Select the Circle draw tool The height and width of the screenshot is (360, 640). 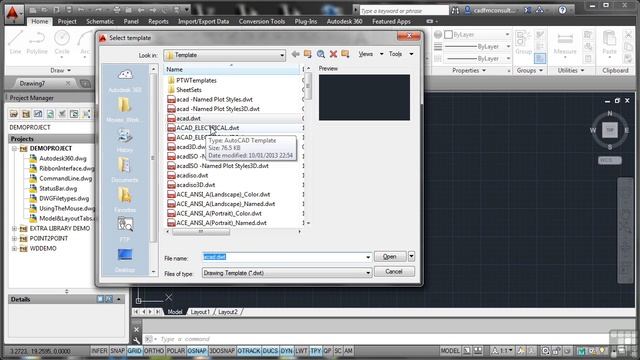coord(62,42)
